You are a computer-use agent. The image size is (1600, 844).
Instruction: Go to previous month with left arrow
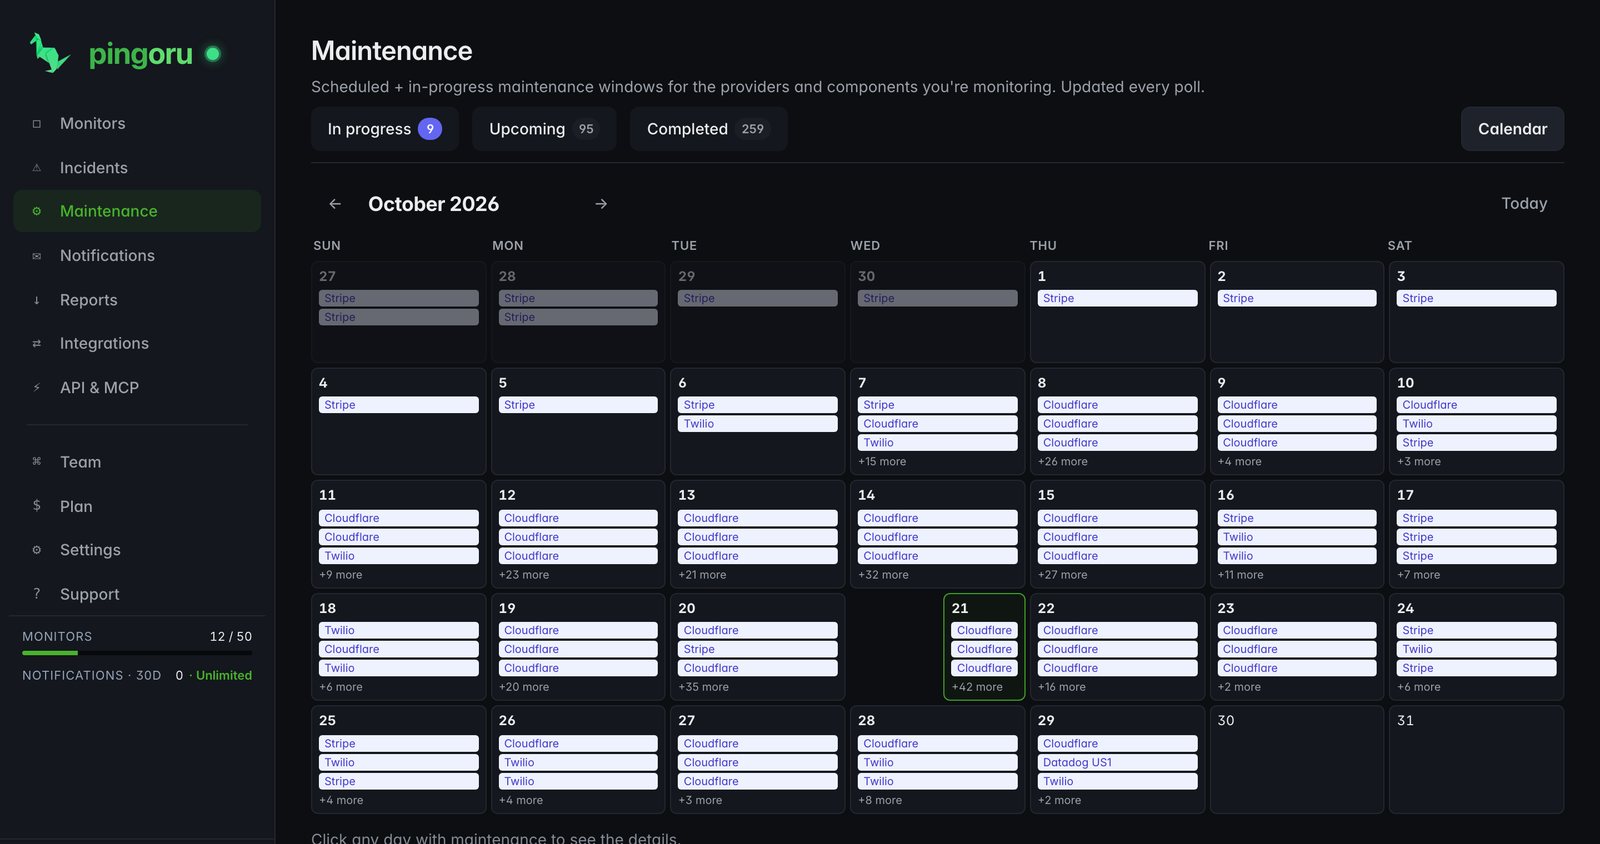tap(335, 204)
